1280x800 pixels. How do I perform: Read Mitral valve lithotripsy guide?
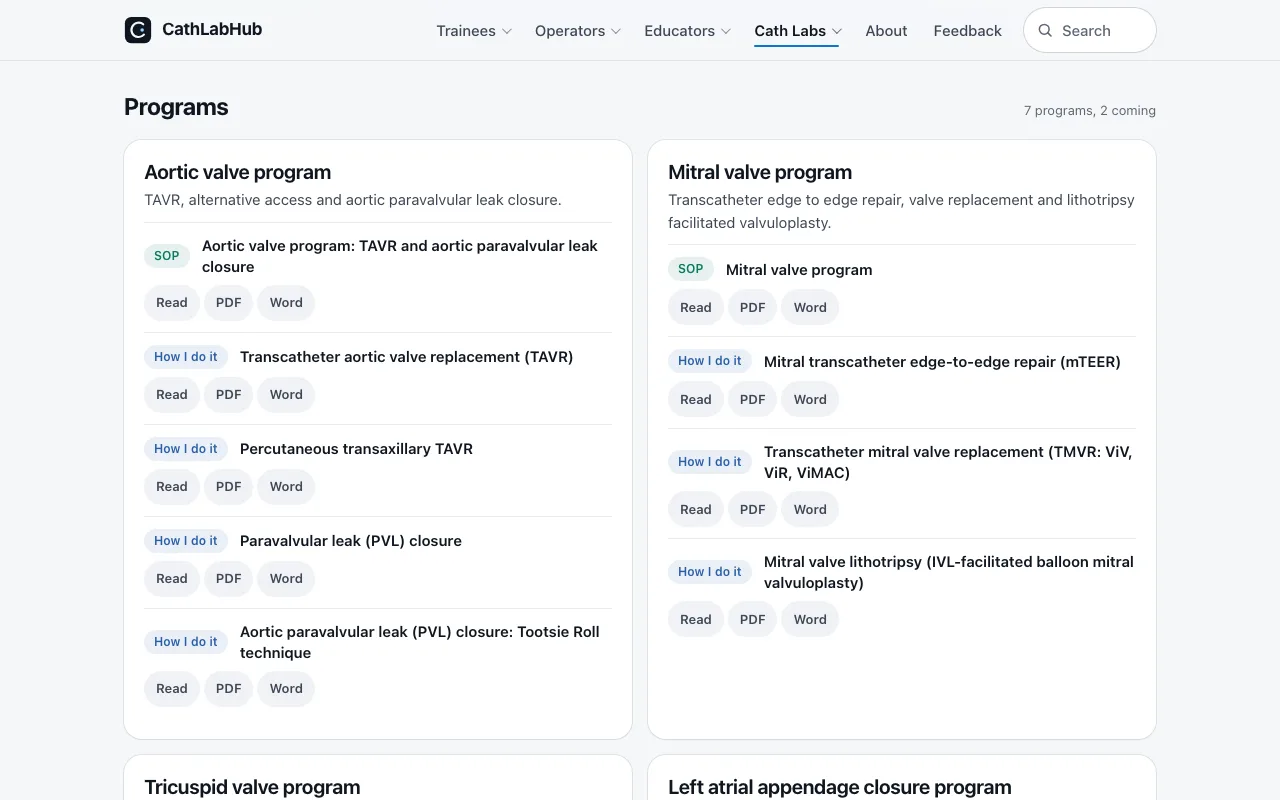click(696, 620)
